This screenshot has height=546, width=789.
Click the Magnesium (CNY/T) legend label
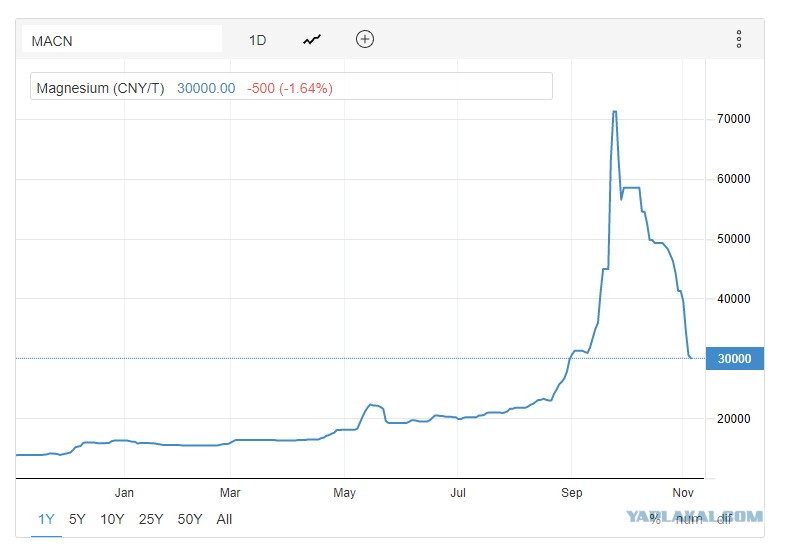pos(100,89)
